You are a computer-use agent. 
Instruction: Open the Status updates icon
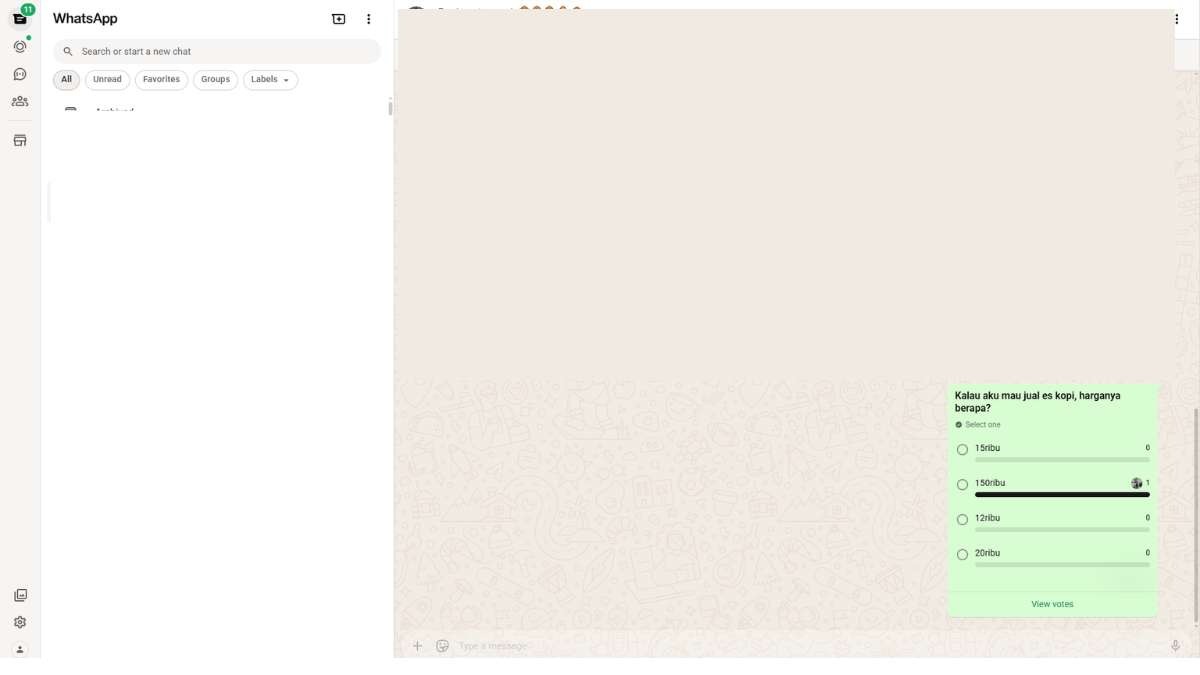point(20,47)
